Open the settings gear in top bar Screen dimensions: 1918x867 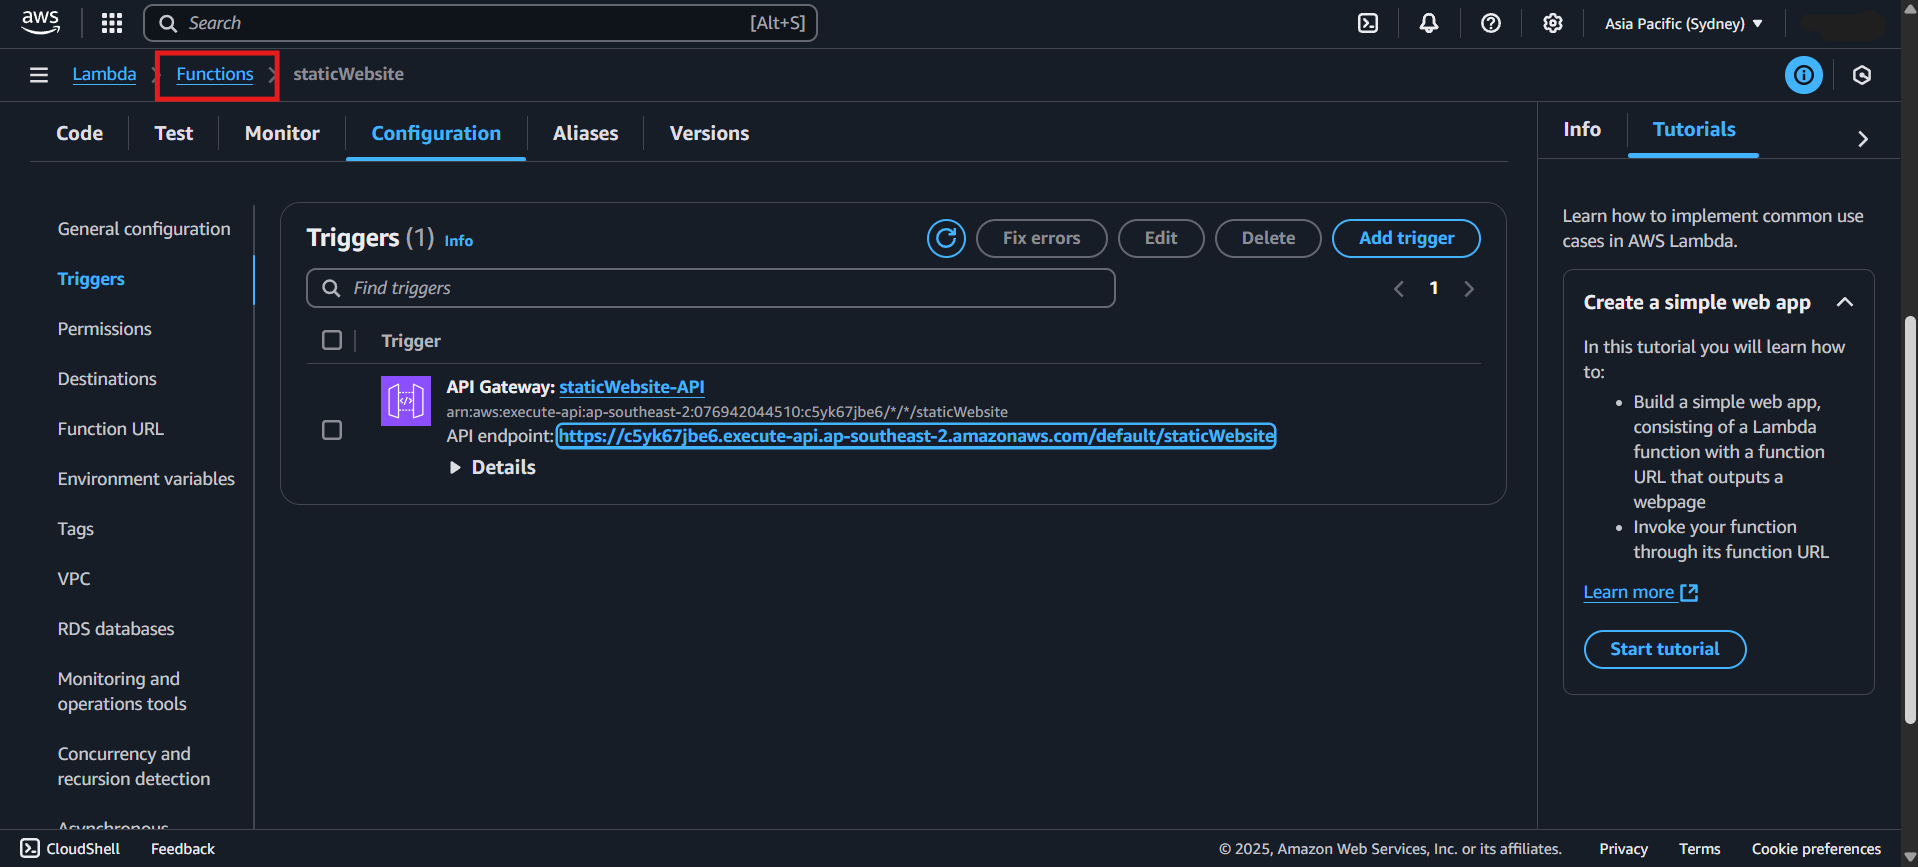[1552, 23]
